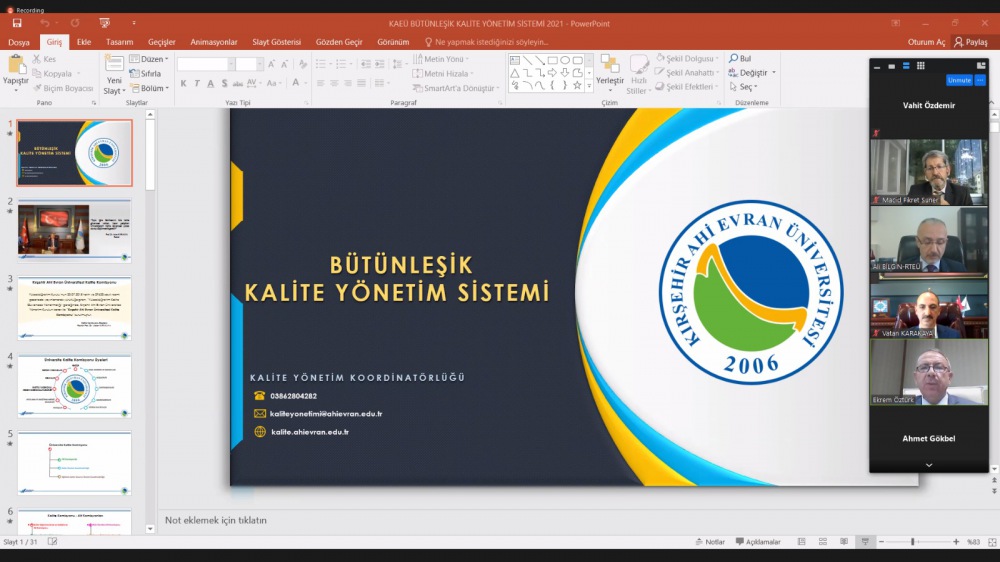This screenshot has width=1000, height=562.
Task: Click Sıfırla reset slide button
Action: pos(145,73)
